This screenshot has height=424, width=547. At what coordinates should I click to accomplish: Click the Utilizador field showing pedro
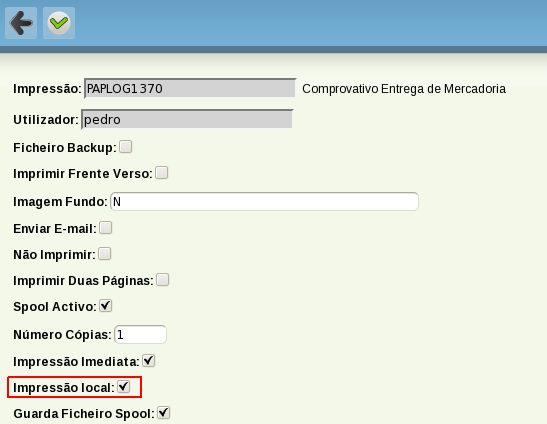point(187,119)
